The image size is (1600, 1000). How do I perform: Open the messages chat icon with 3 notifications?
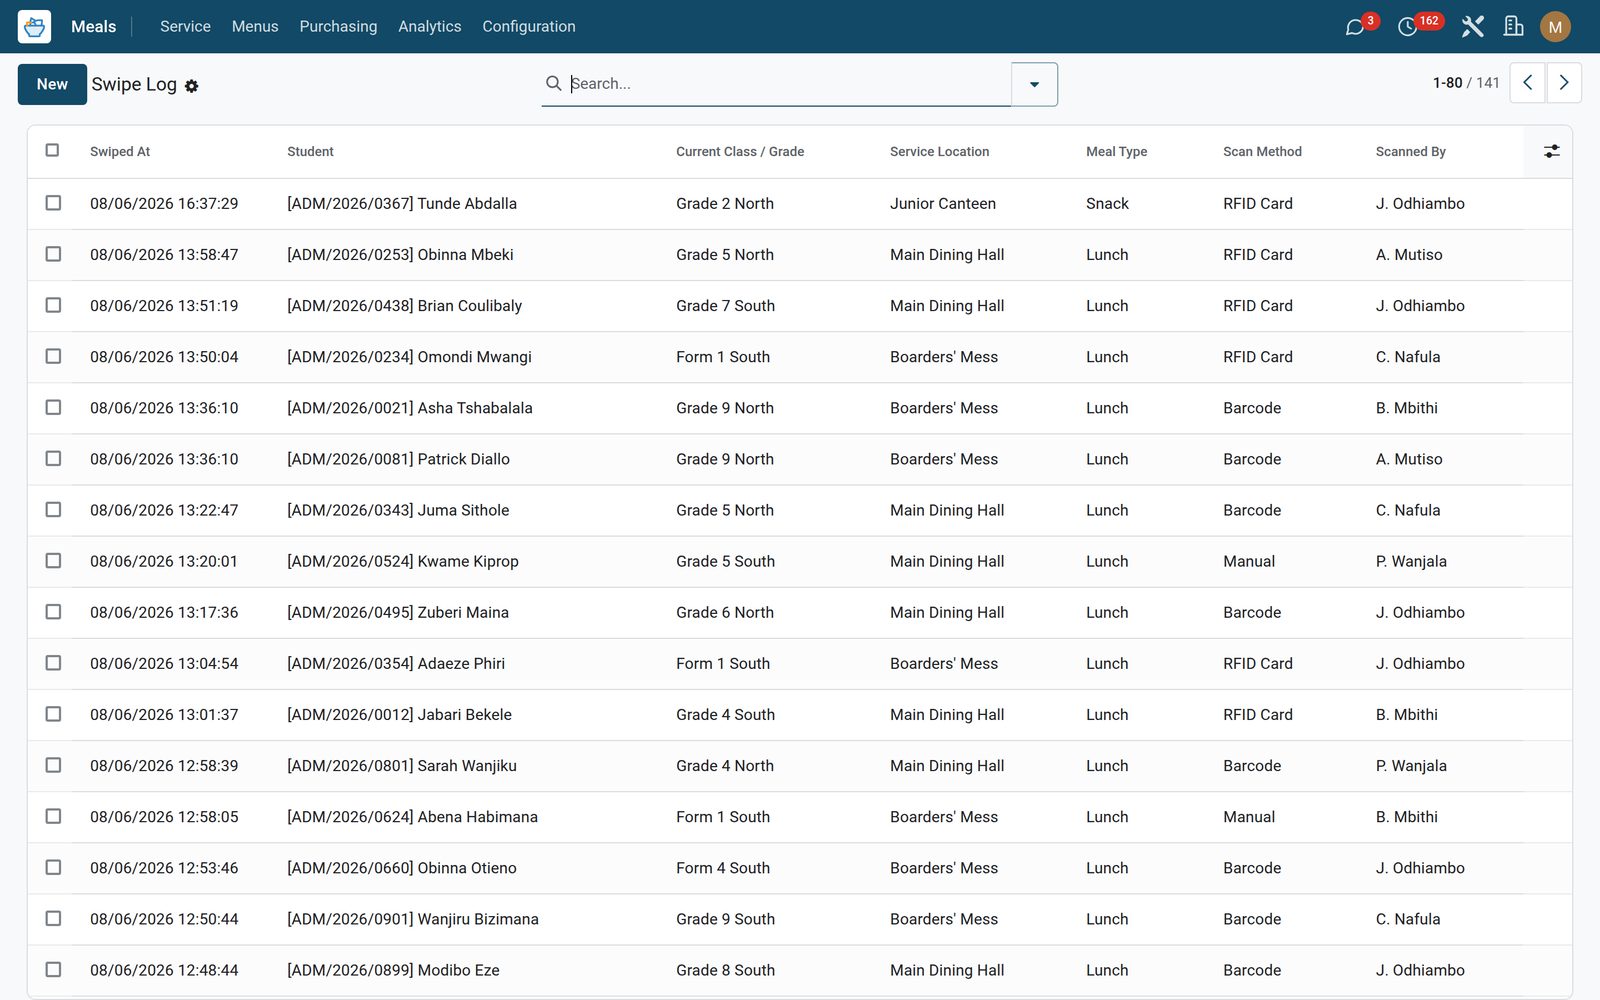tap(1355, 27)
